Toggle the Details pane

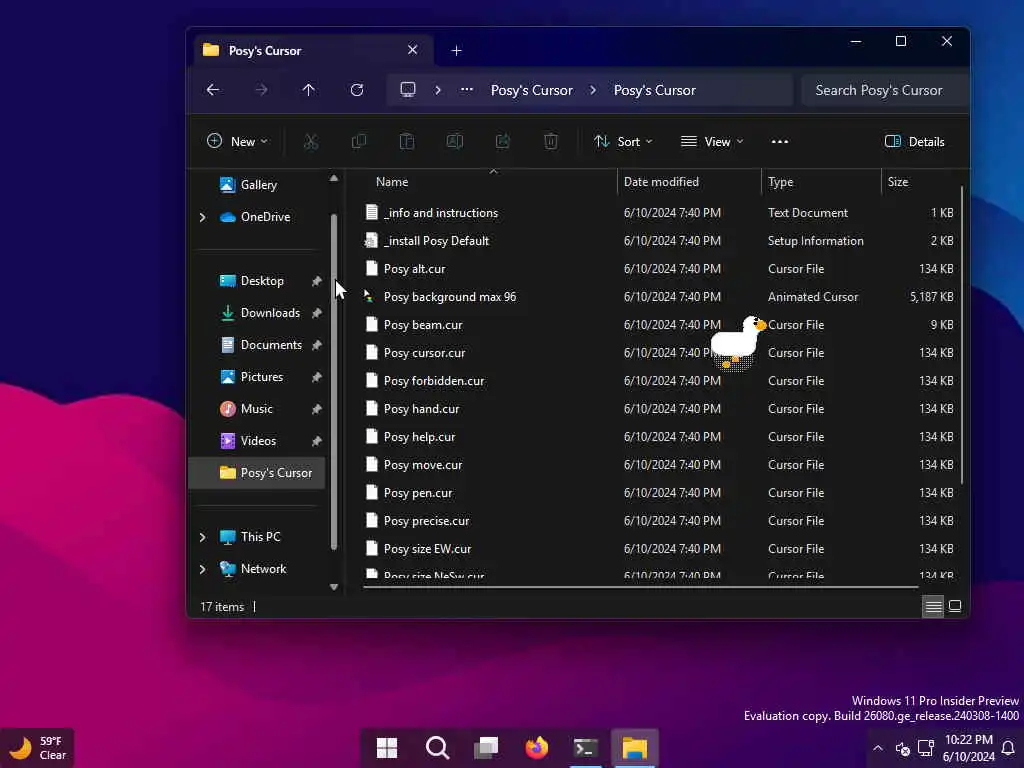(x=914, y=142)
